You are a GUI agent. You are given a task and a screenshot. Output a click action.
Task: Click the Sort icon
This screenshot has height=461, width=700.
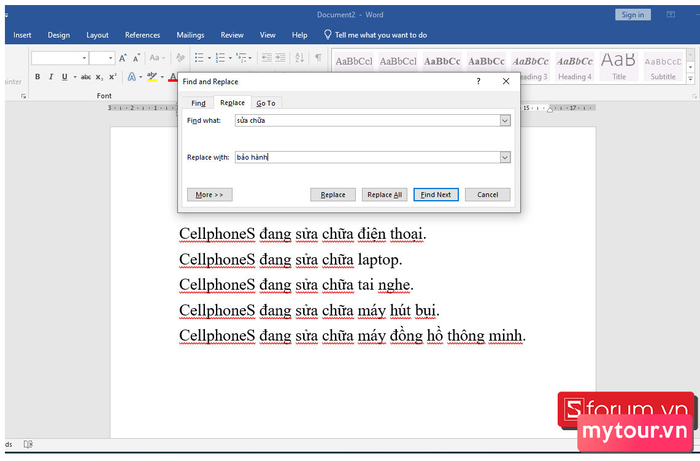click(300, 58)
